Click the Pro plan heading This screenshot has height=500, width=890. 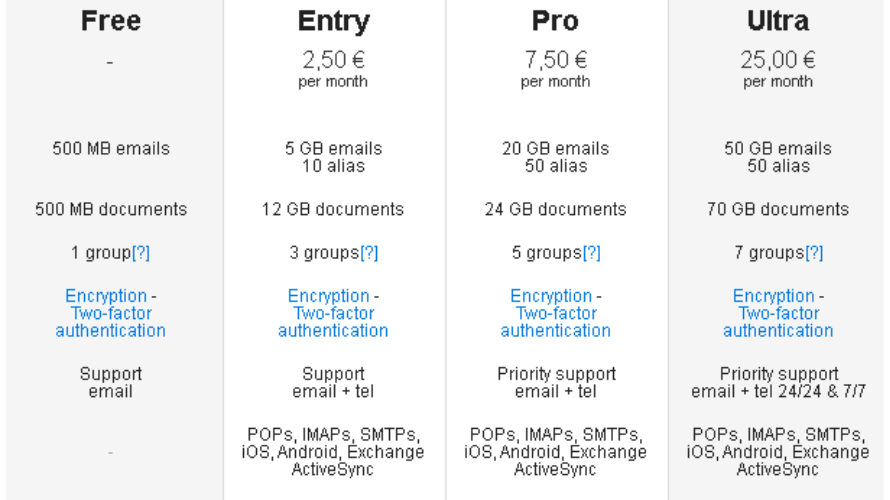point(556,21)
